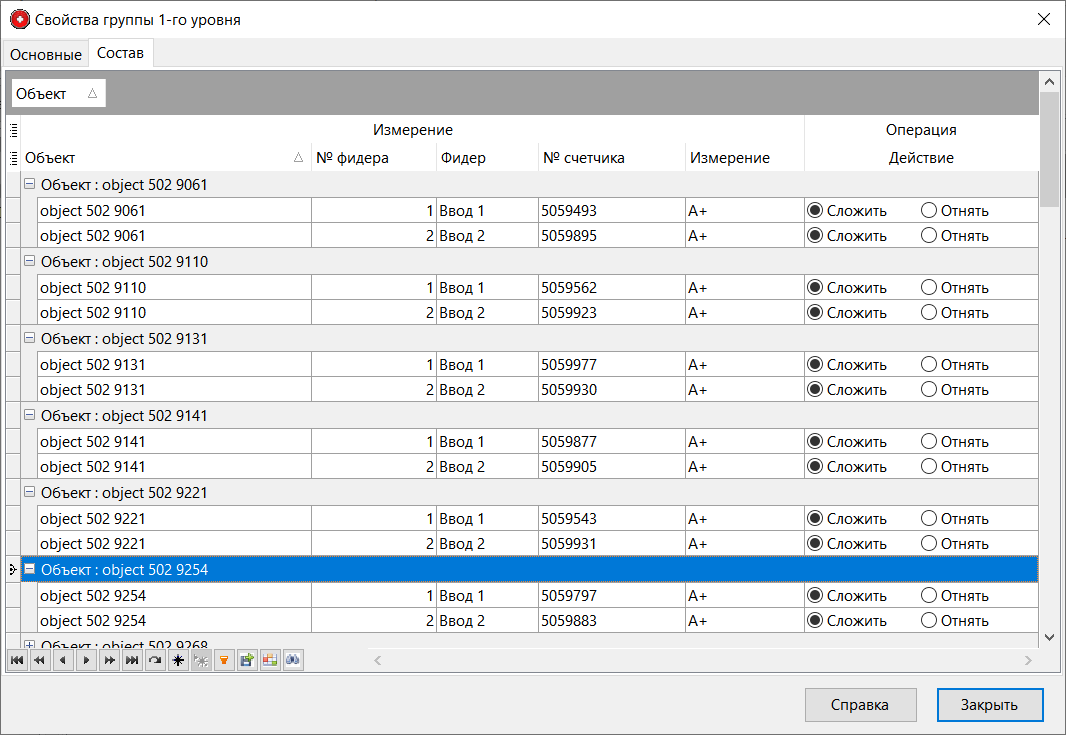
Task: Click the export save disk icon
Action: (247, 660)
